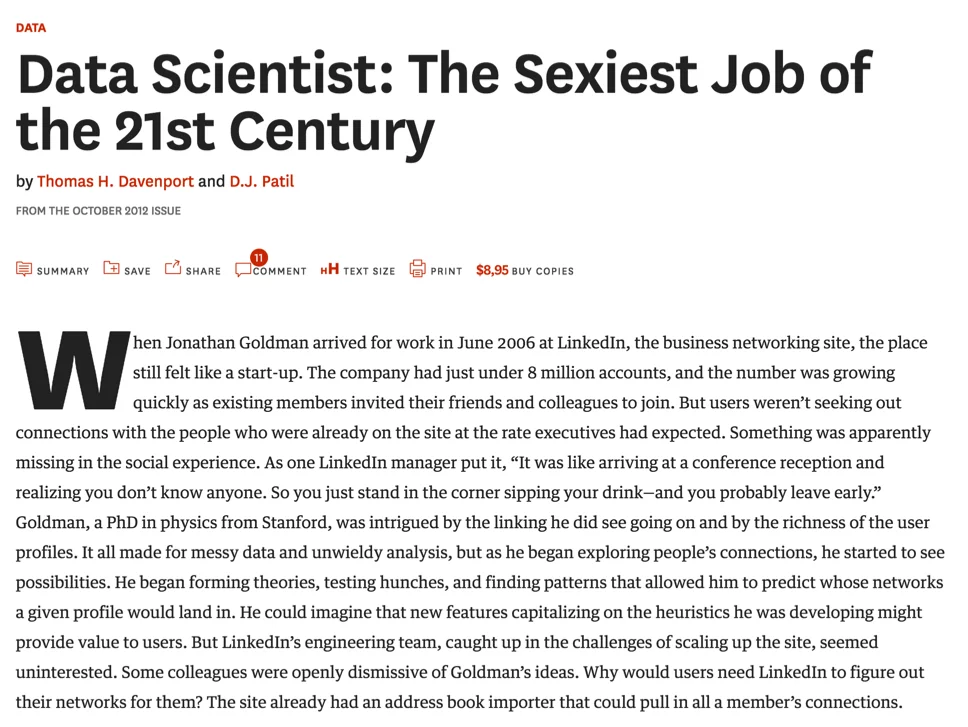Click the TEXT SIZE label
Screen dimensions: 968x727
click(369, 271)
